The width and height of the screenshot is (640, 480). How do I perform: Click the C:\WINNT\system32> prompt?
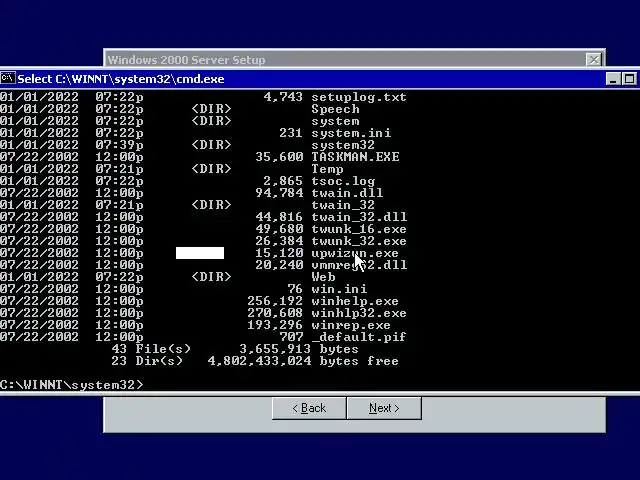pyautogui.click(x=72, y=385)
